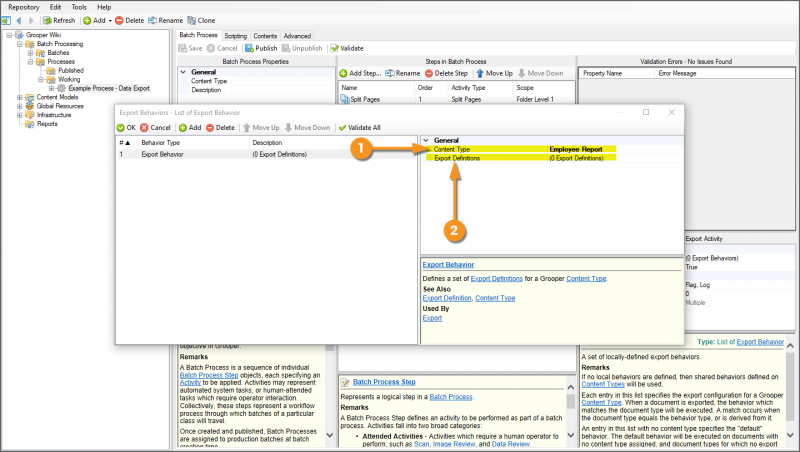
Task: Click the red Delete icon in main toolbar
Action: pos(119,20)
